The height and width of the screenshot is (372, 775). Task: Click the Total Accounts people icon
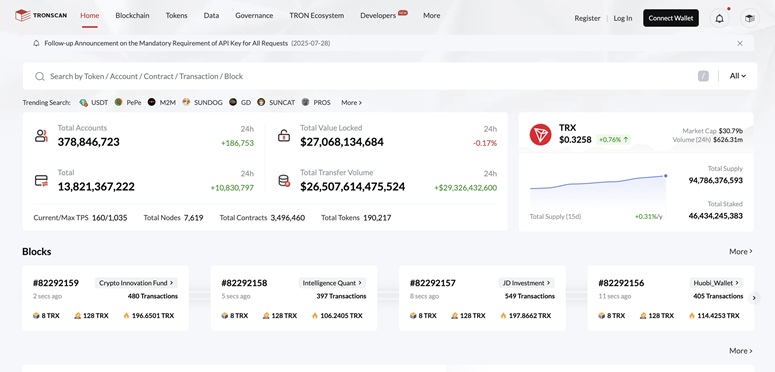tap(41, 136)
